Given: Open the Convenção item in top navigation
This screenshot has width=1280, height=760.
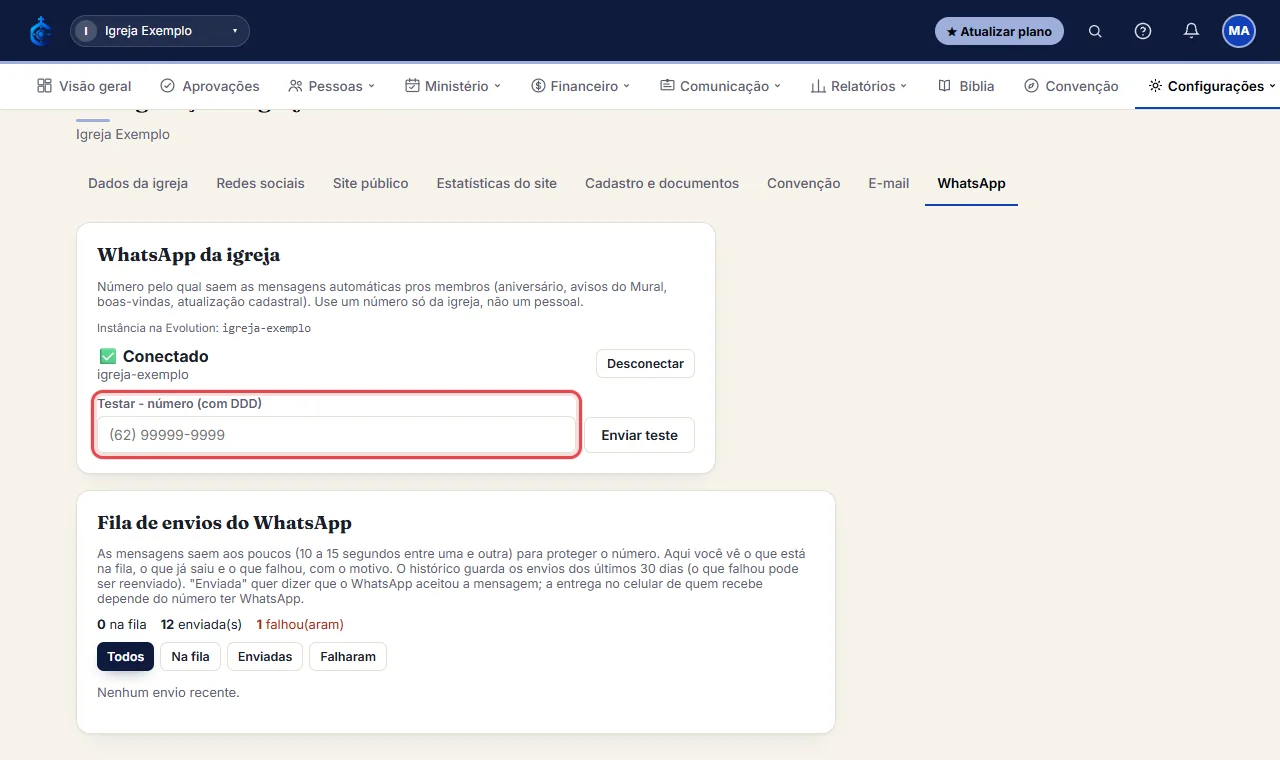Looking at the screenshot, I should pos(1071,86).
